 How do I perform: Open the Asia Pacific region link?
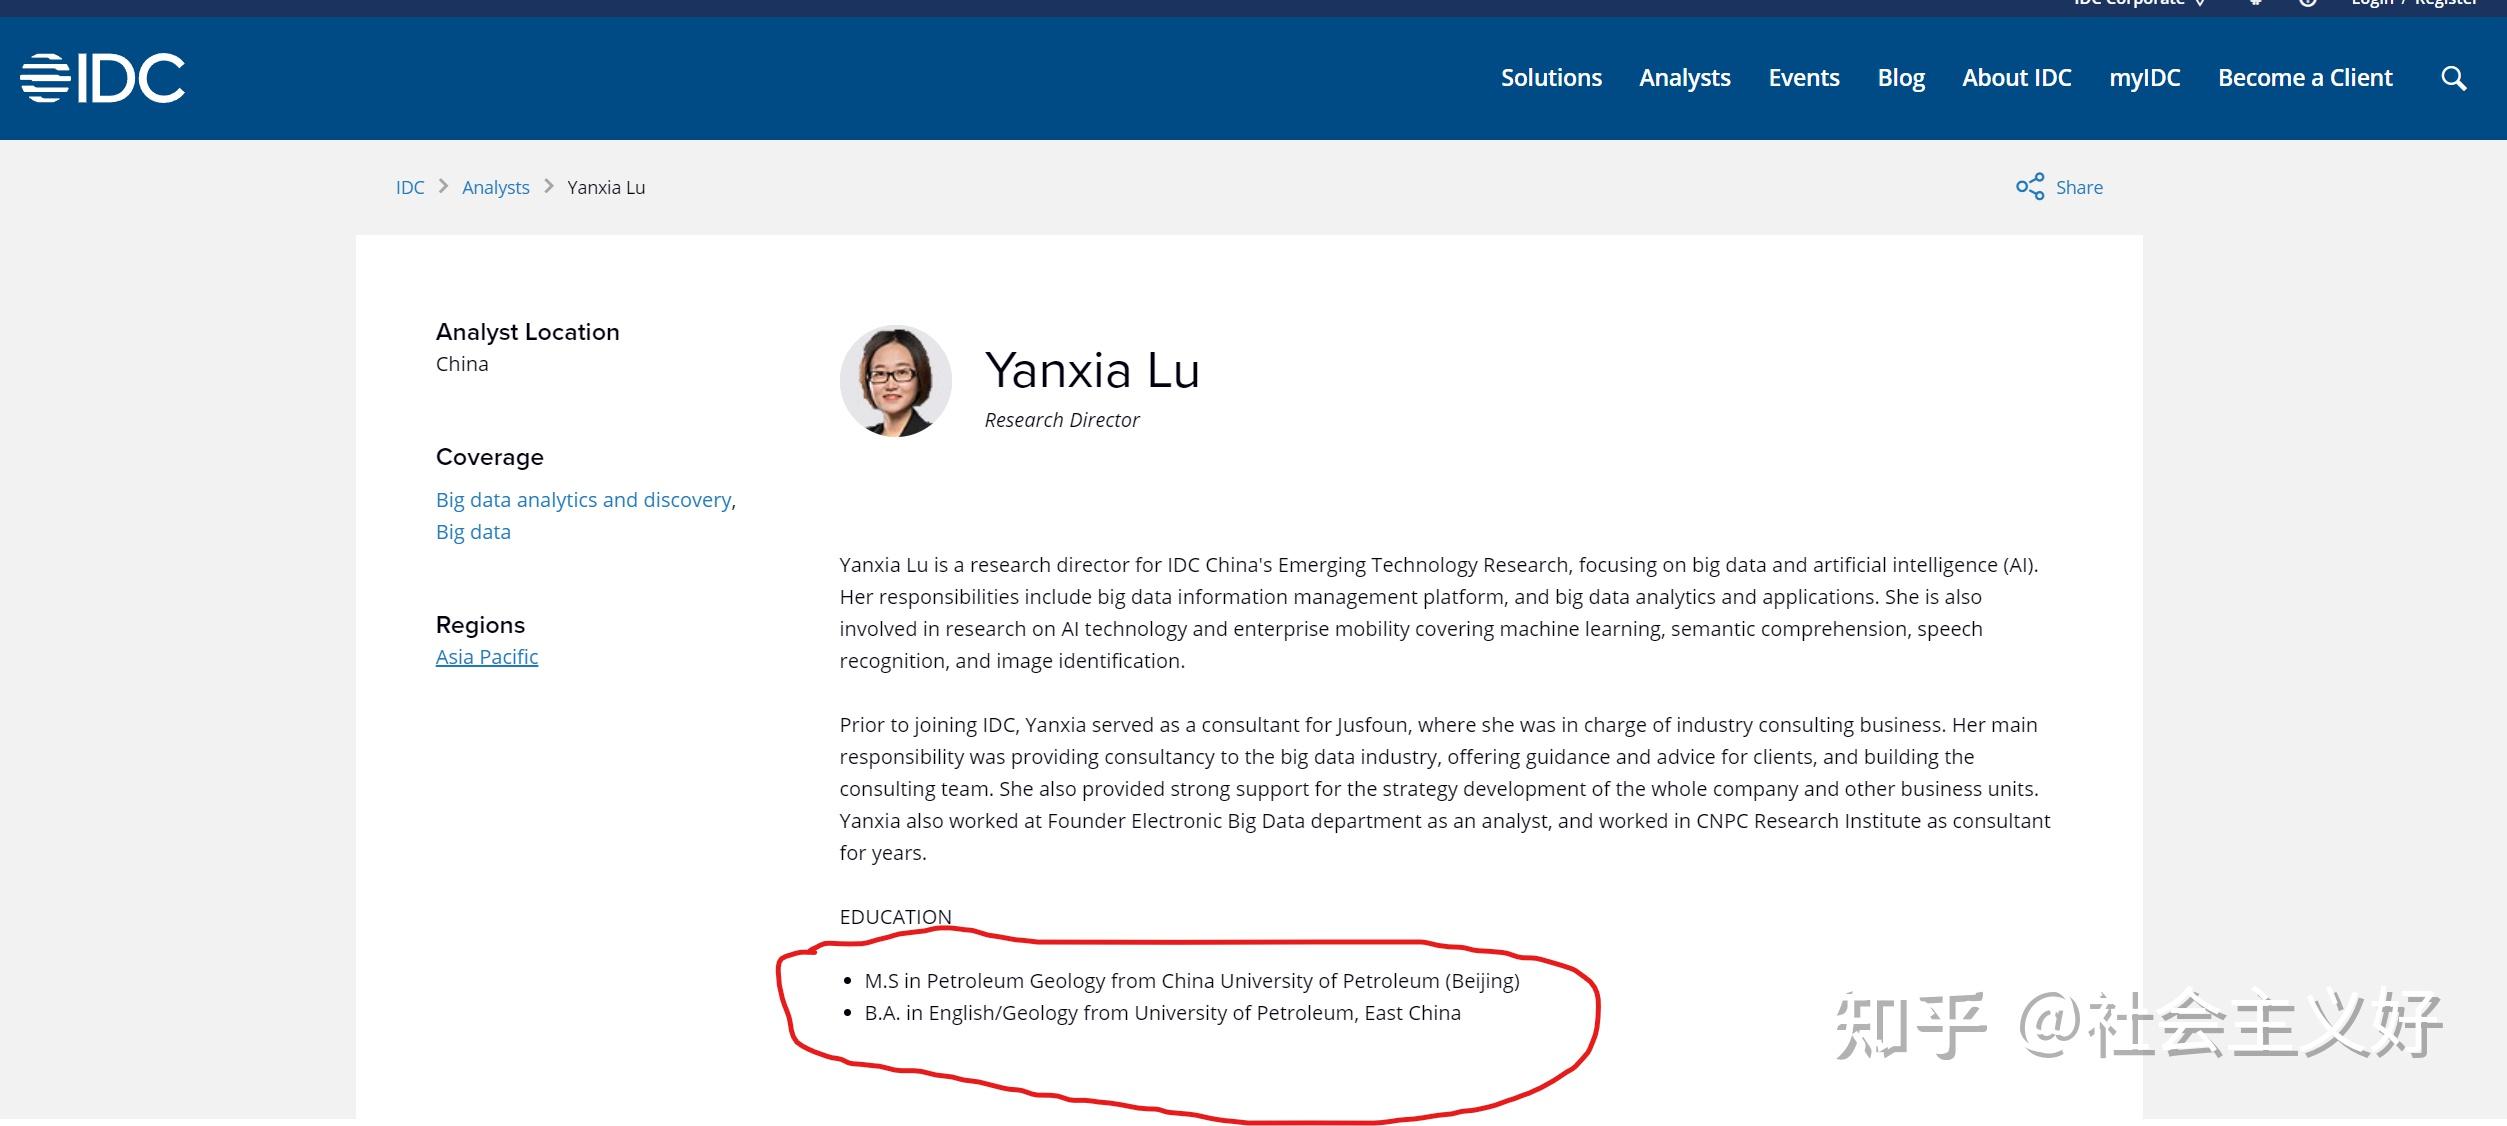487,657
